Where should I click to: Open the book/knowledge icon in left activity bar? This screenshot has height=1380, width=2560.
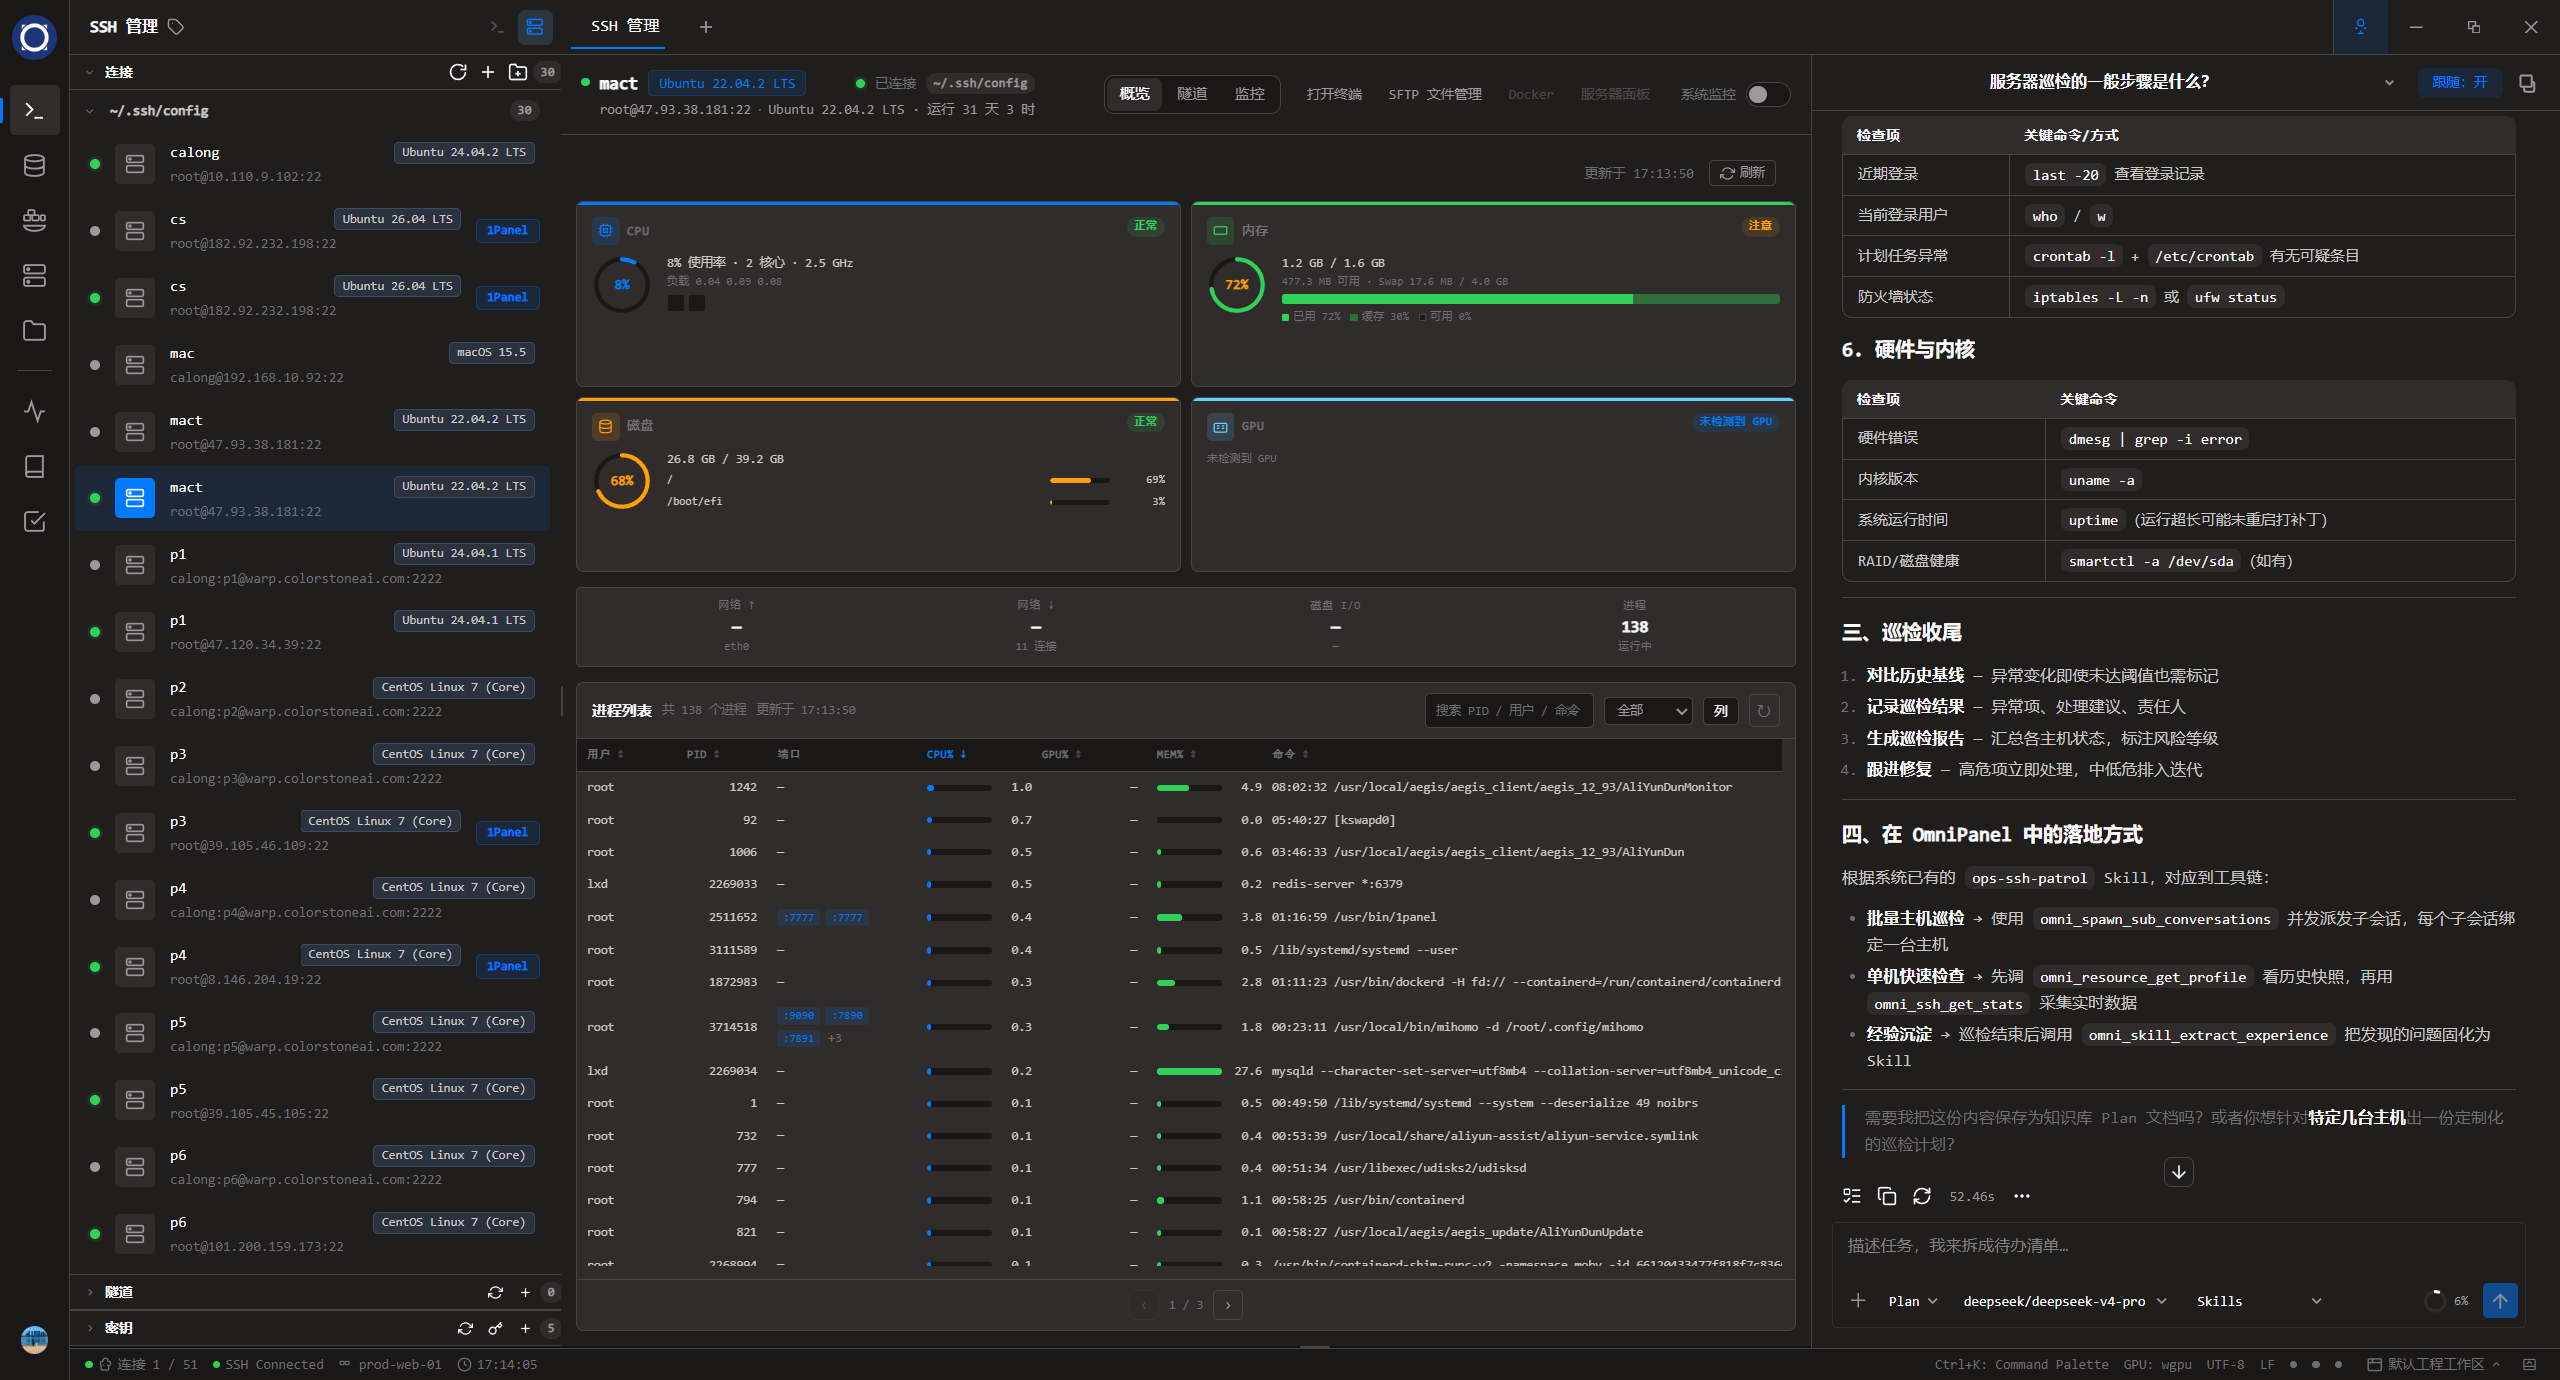34,466
